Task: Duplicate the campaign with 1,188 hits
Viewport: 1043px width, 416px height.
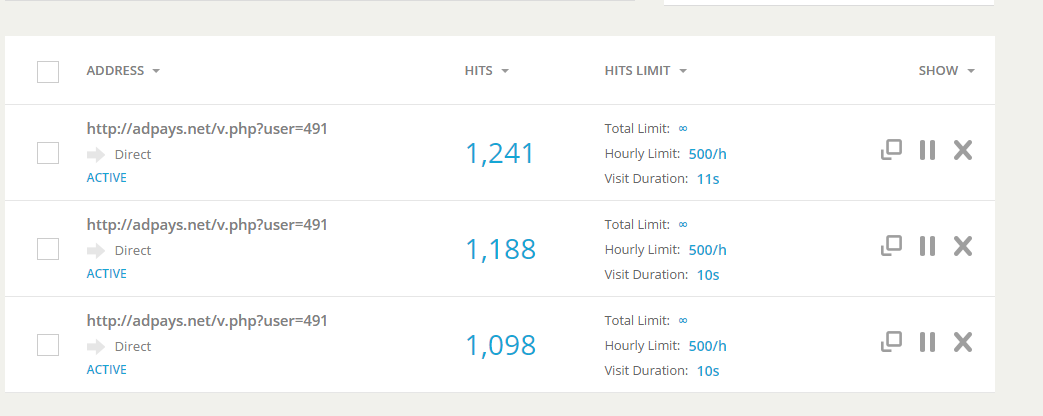Action: pos(891,246)
